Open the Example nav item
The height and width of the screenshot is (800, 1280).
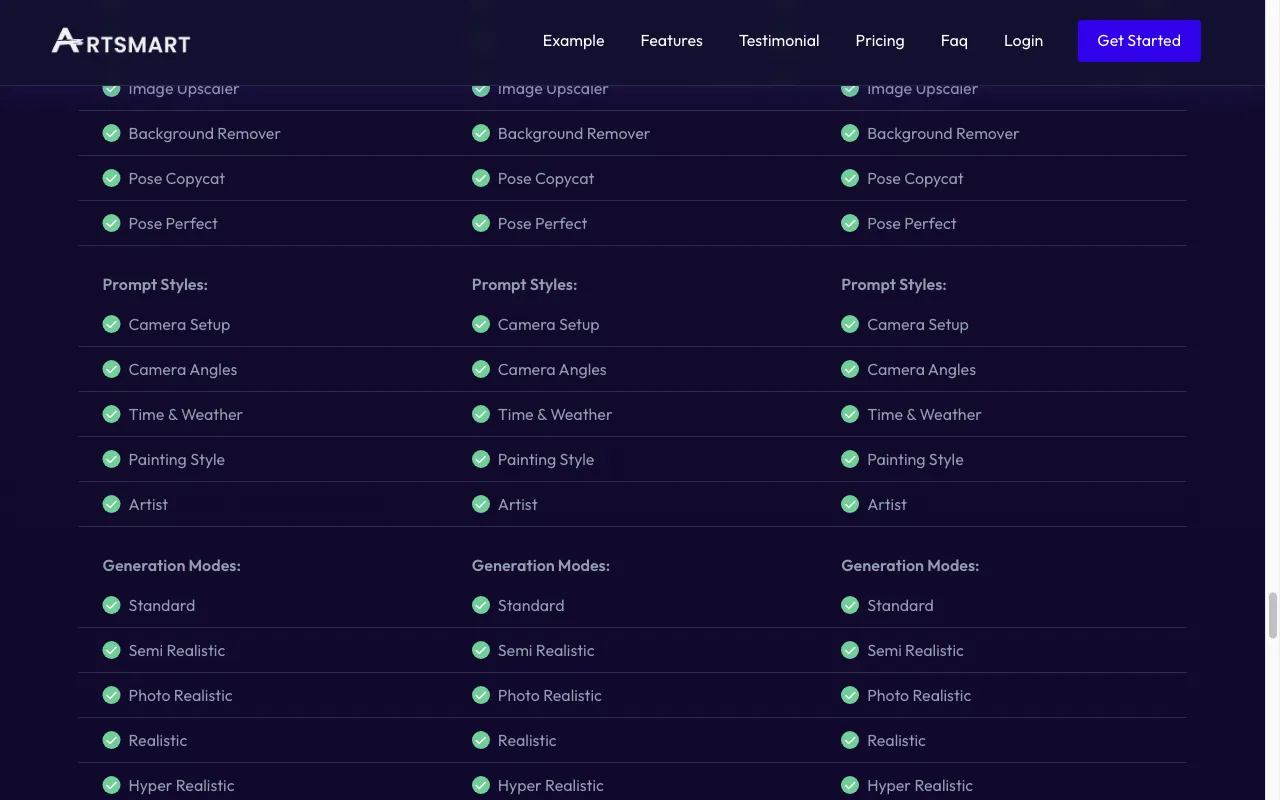coord(573,41)
